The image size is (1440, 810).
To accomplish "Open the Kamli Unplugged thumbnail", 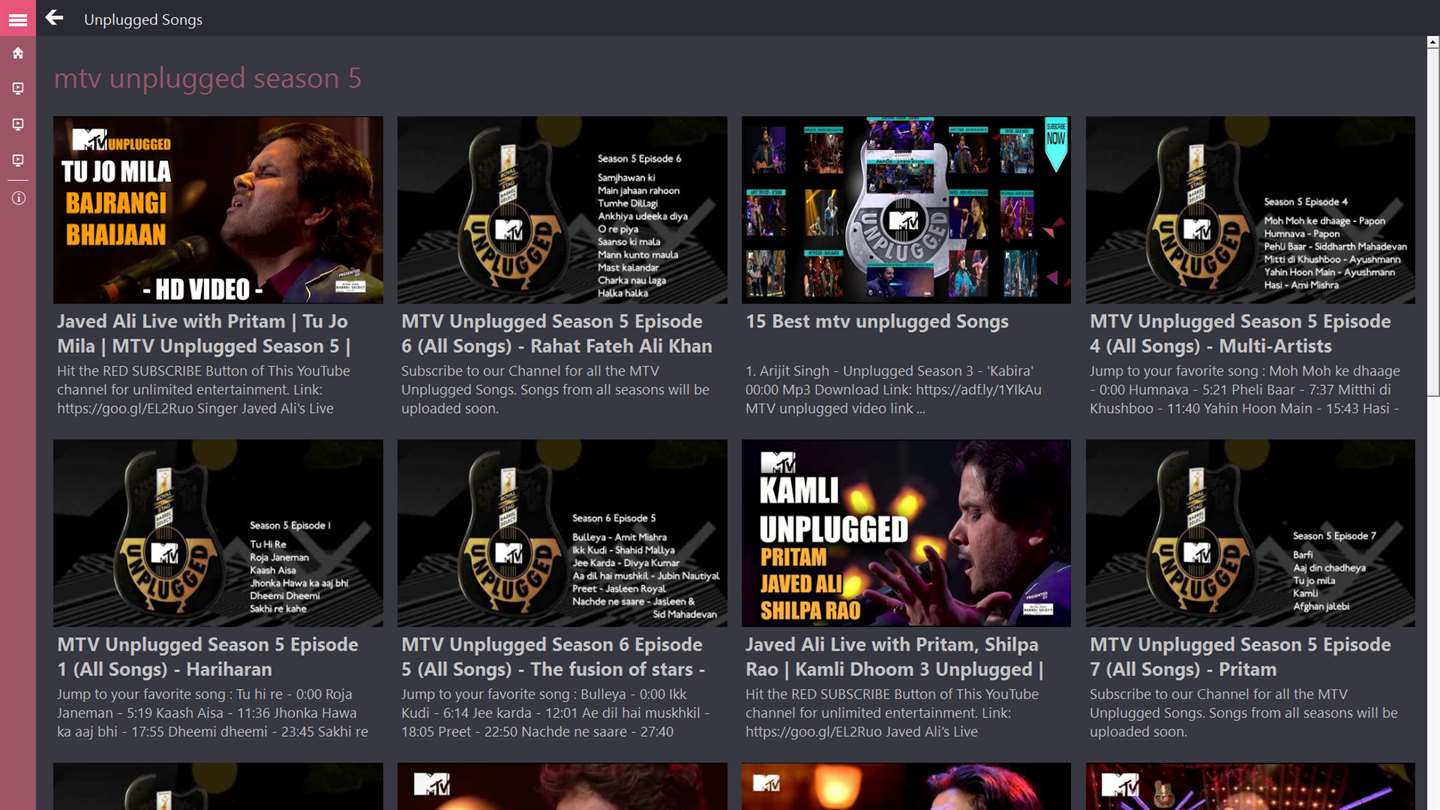I will tap(906, 533).
